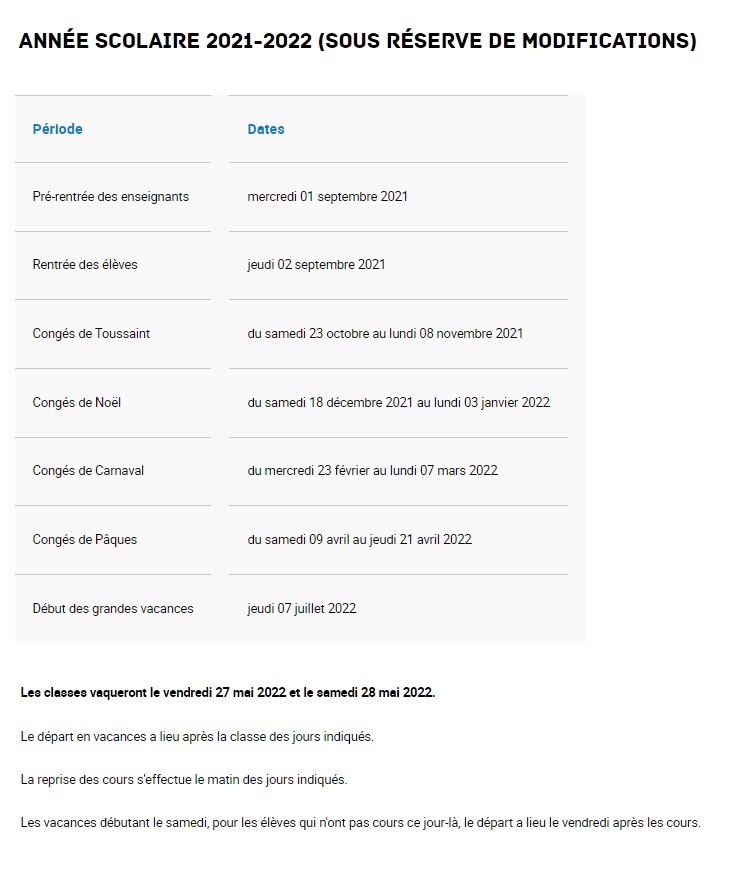Click the Congés de Toussaint label
740x888 pixels.
pyautogui.click(x=91, y=334)
